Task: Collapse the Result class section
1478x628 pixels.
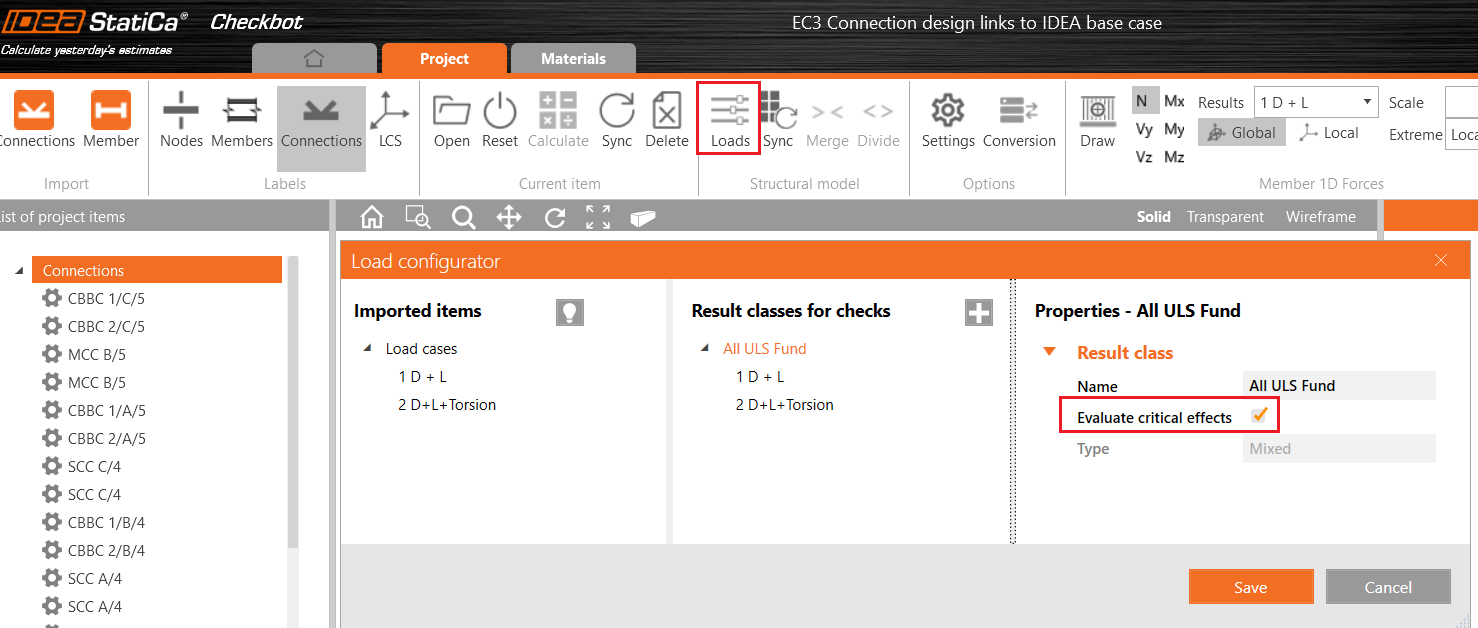Action: pos(1049,352)
